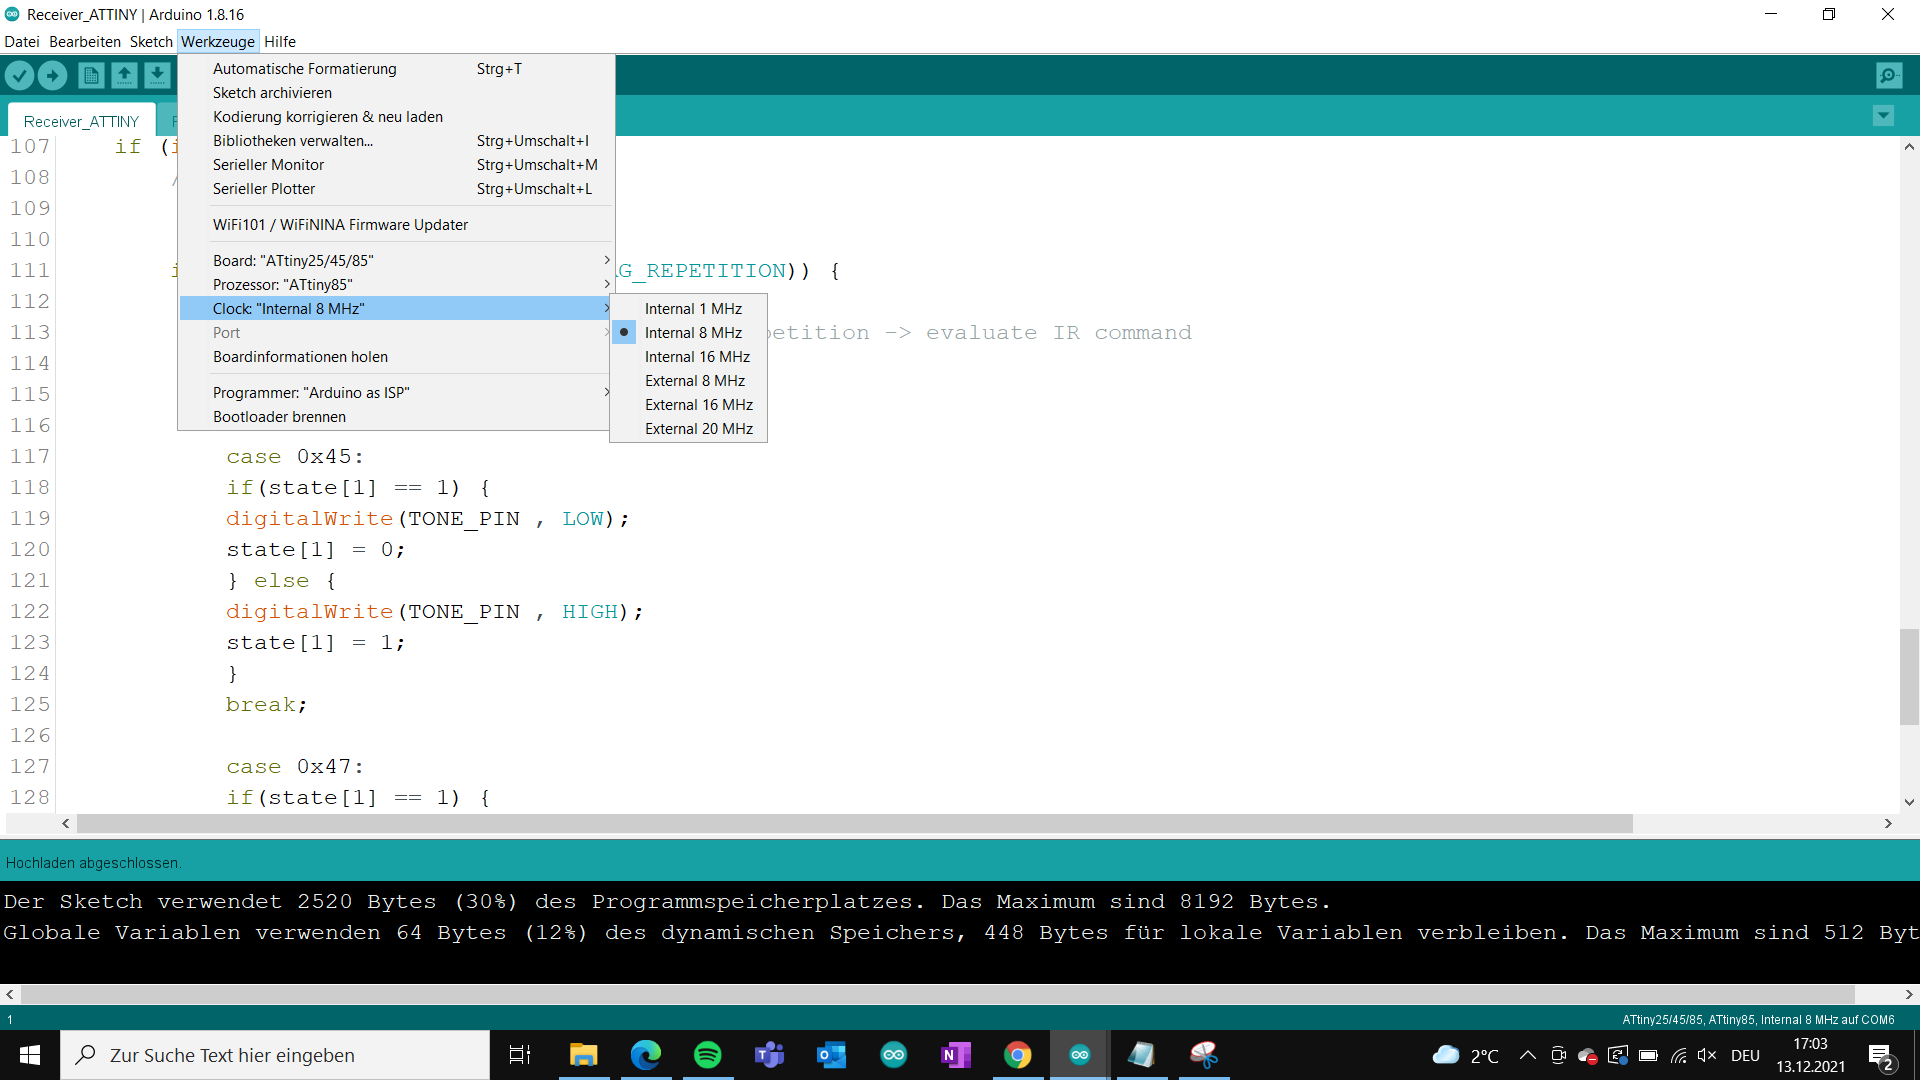Screen dimensions: 1920x1080
Task: Click the DEU language indicator
Action: point(1745,1056)
